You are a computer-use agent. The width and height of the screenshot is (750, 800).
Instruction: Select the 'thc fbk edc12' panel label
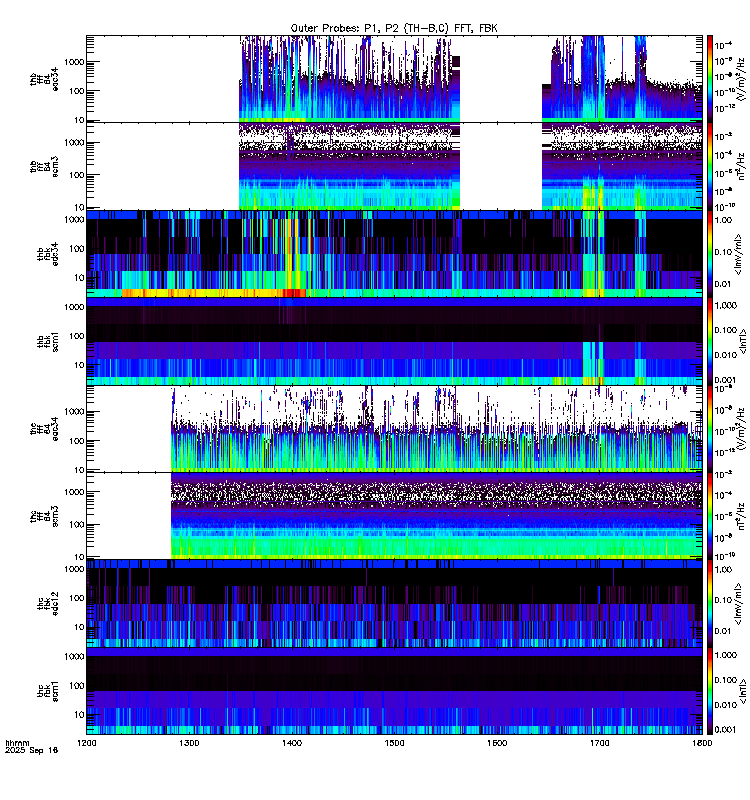click(x=47, y=604)
